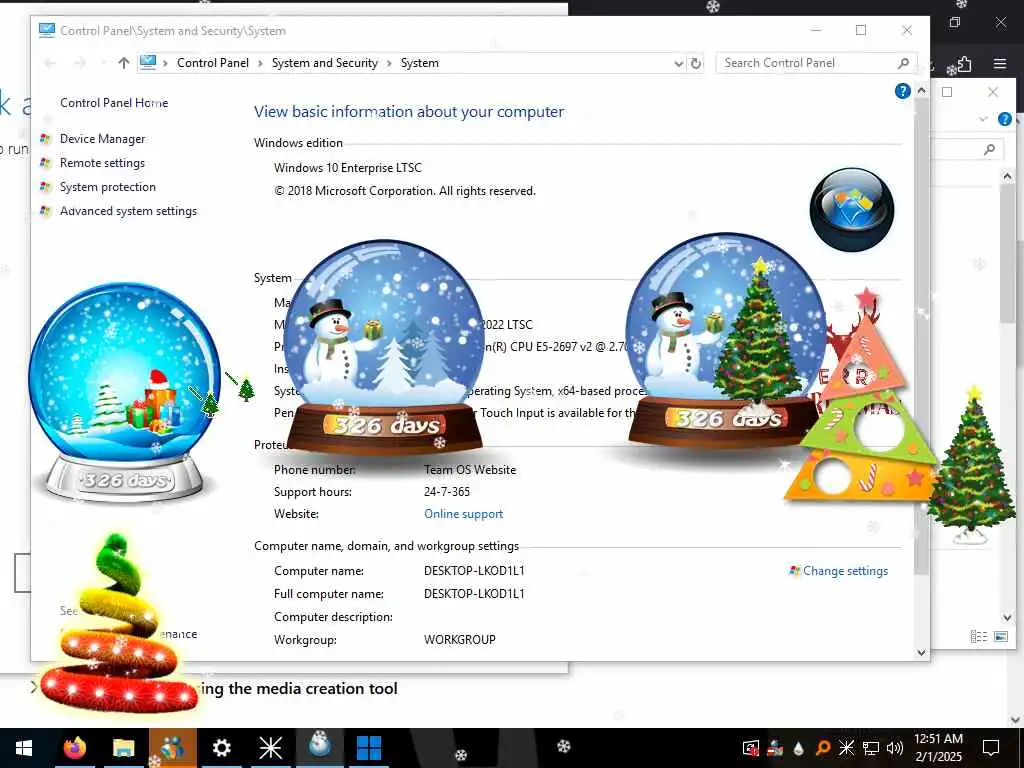Click the taskbar clock showing 12:51 AM

938,748
